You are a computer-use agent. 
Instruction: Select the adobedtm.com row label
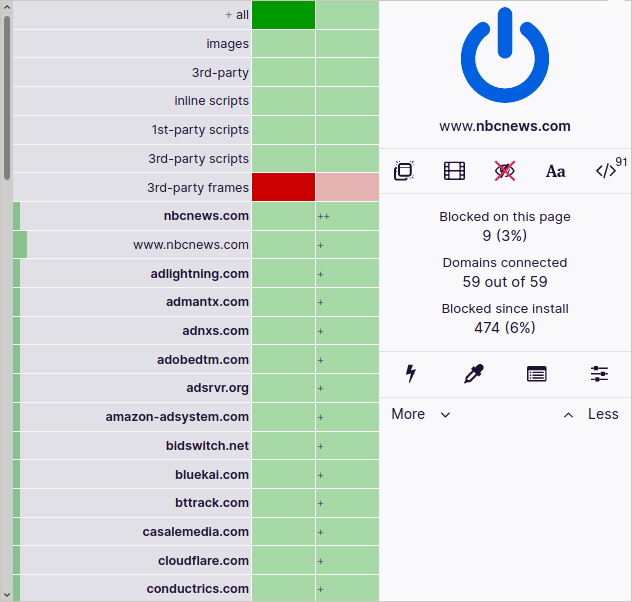132,359
